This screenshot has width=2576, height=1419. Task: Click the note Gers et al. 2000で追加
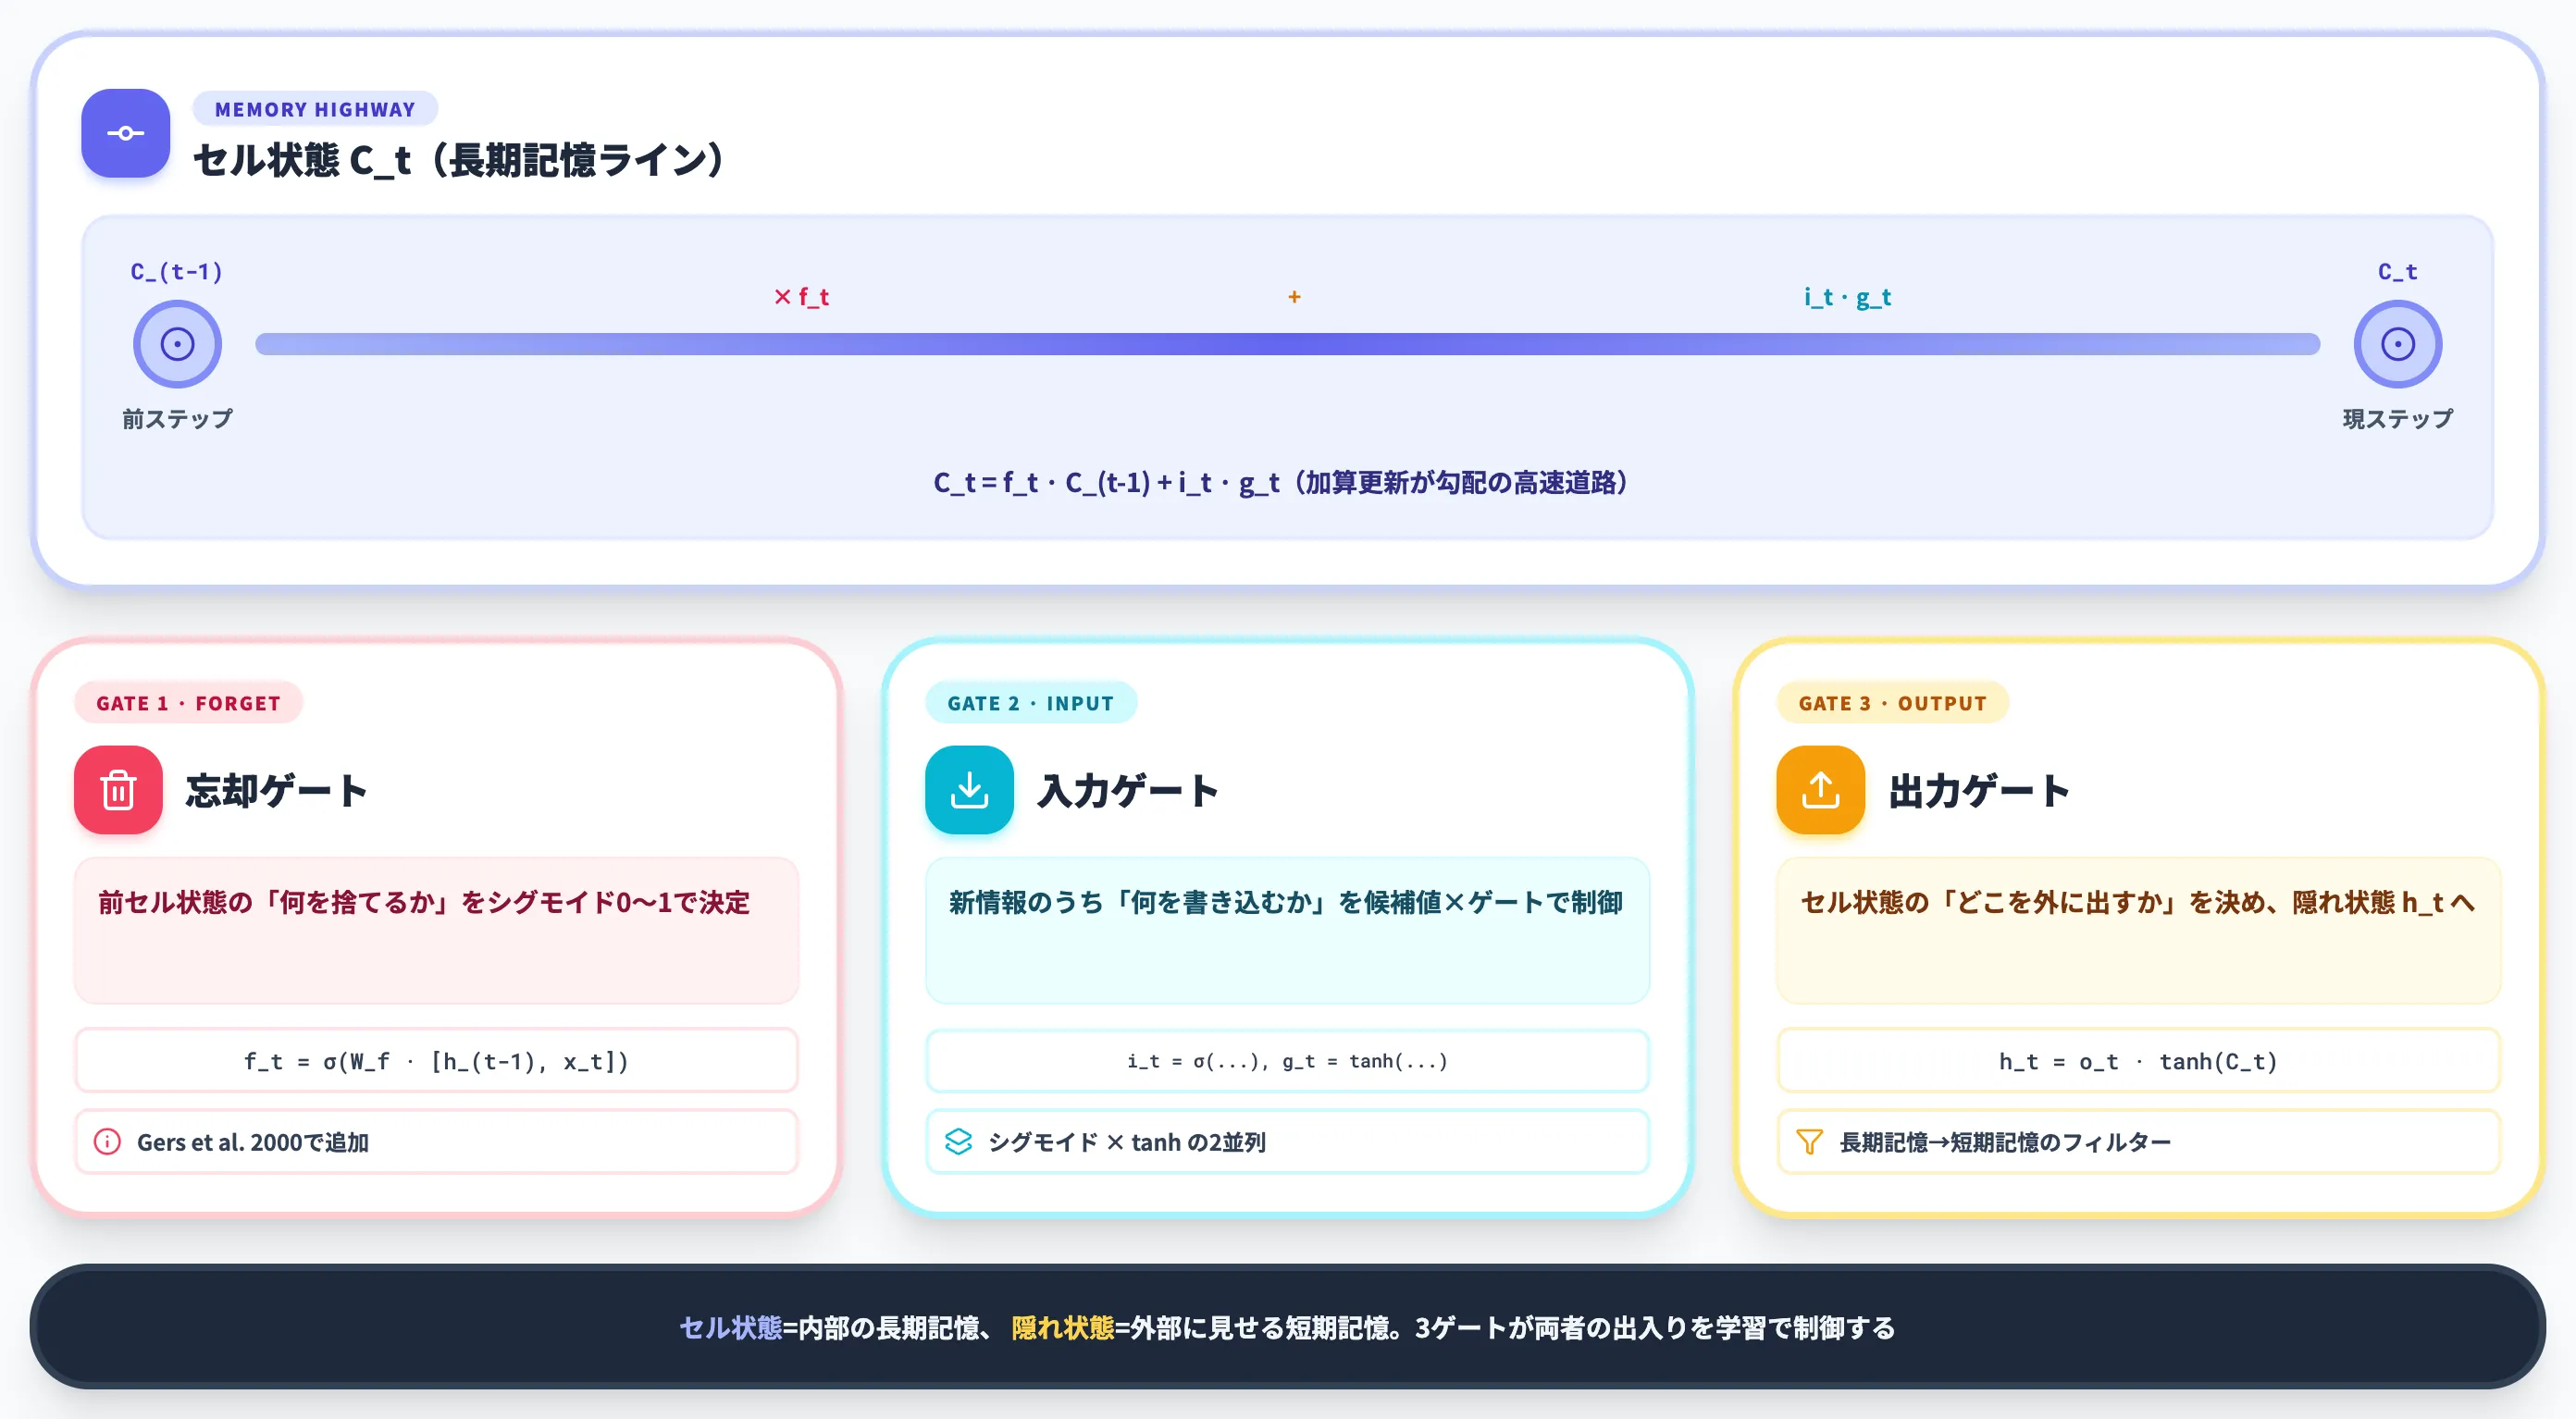point(436,1141)
